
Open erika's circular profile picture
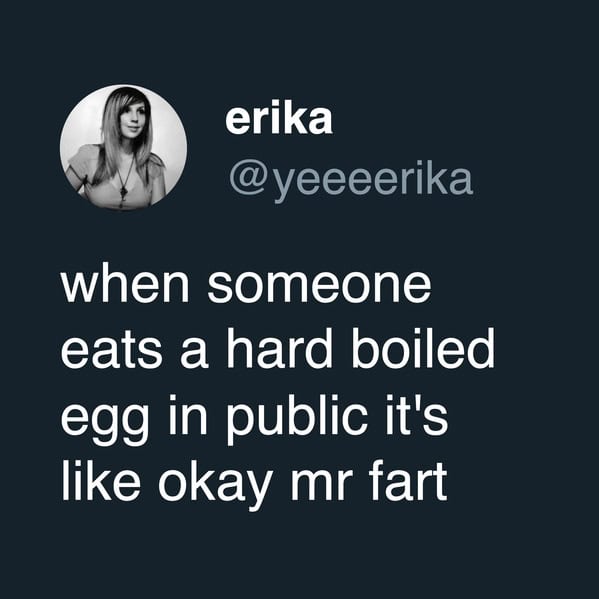coord(123,148)
